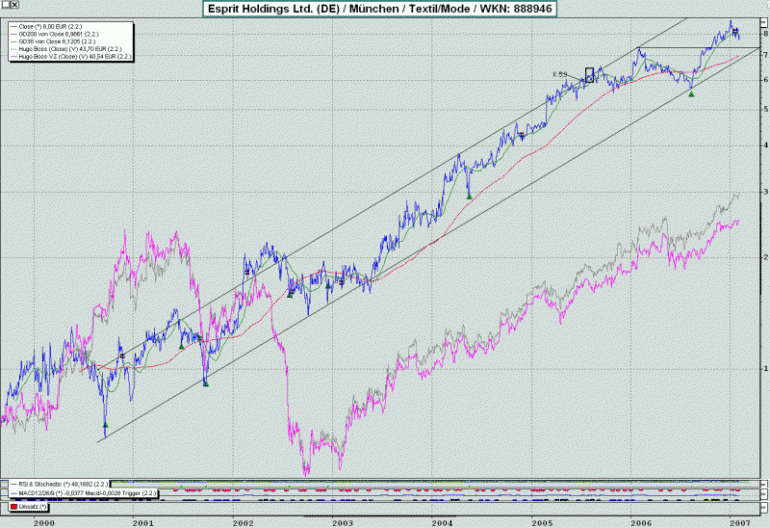This screenshot has width=770, height=528.
Task: Click the year label 2002 on time axis
Action: 243,523
